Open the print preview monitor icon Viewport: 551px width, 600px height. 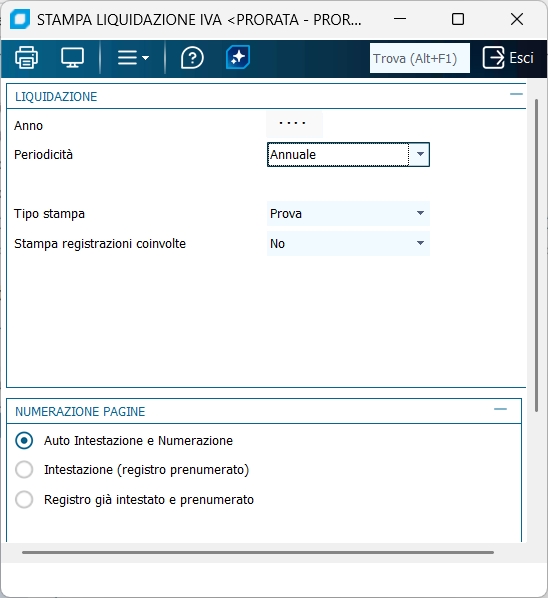click(72, 58)
